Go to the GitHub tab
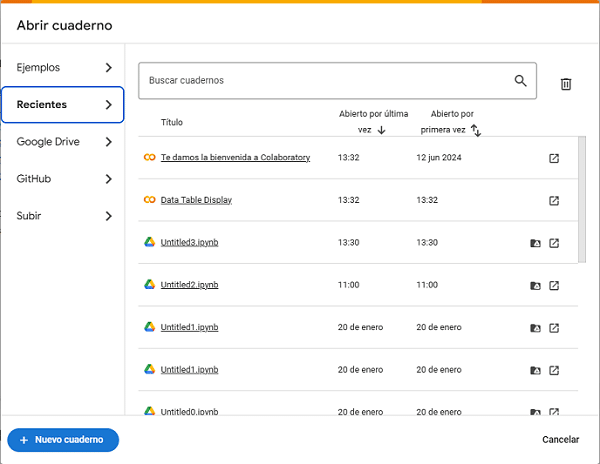The height and width of the screenshot is (464, 600). (63, 179)
